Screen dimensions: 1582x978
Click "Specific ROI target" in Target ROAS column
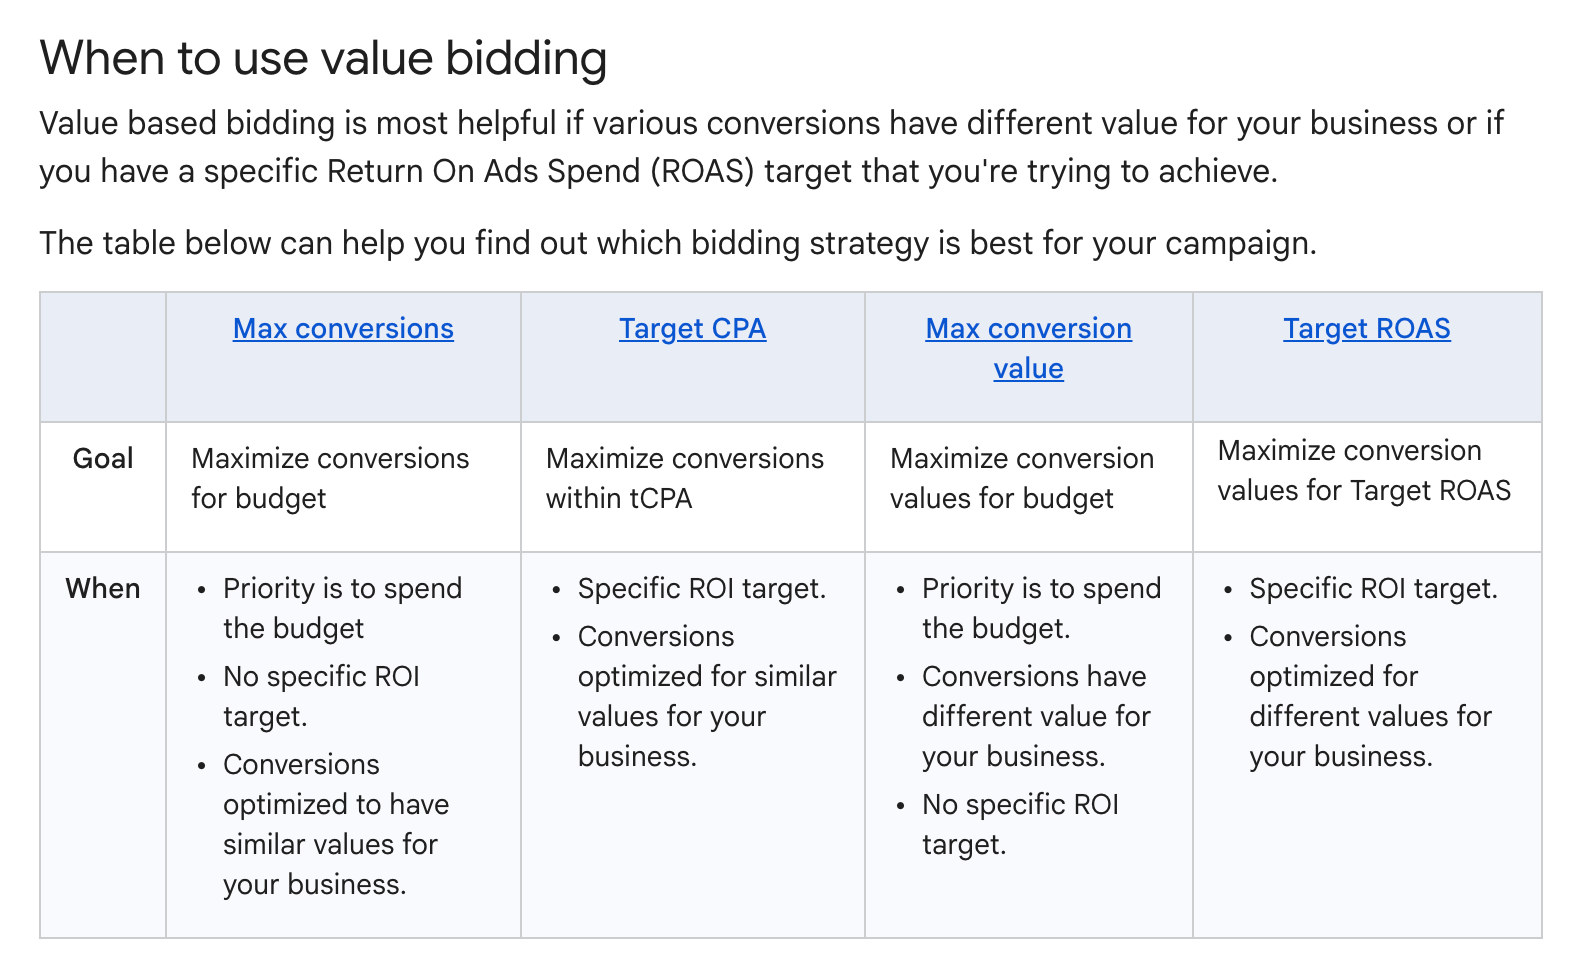1373,589
